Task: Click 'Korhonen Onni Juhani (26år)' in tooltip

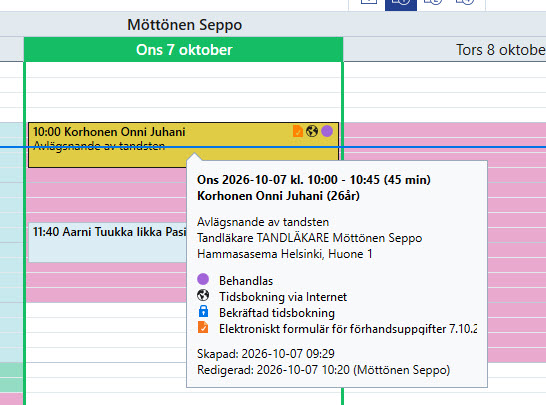Action: pos(278,196)
